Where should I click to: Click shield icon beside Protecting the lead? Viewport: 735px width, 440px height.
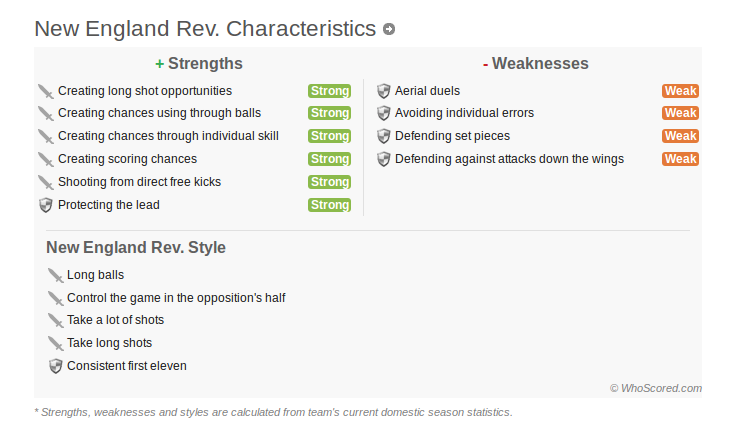tap(45, 205)
